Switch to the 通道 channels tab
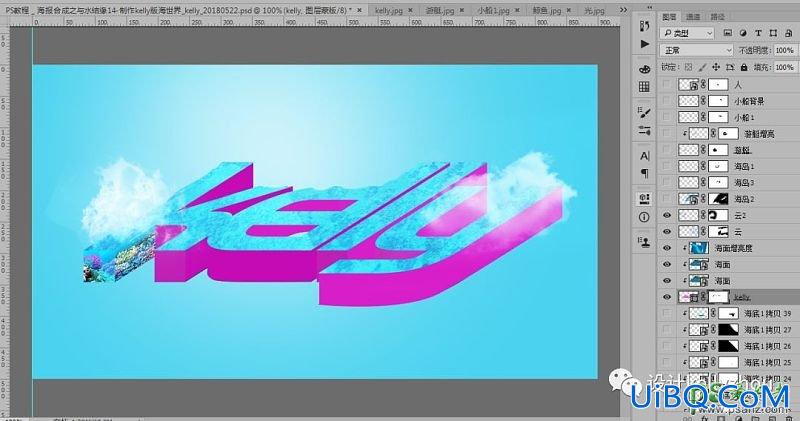Image resolution: width=800 pixels, height=421 pixels. coord(693,17)
